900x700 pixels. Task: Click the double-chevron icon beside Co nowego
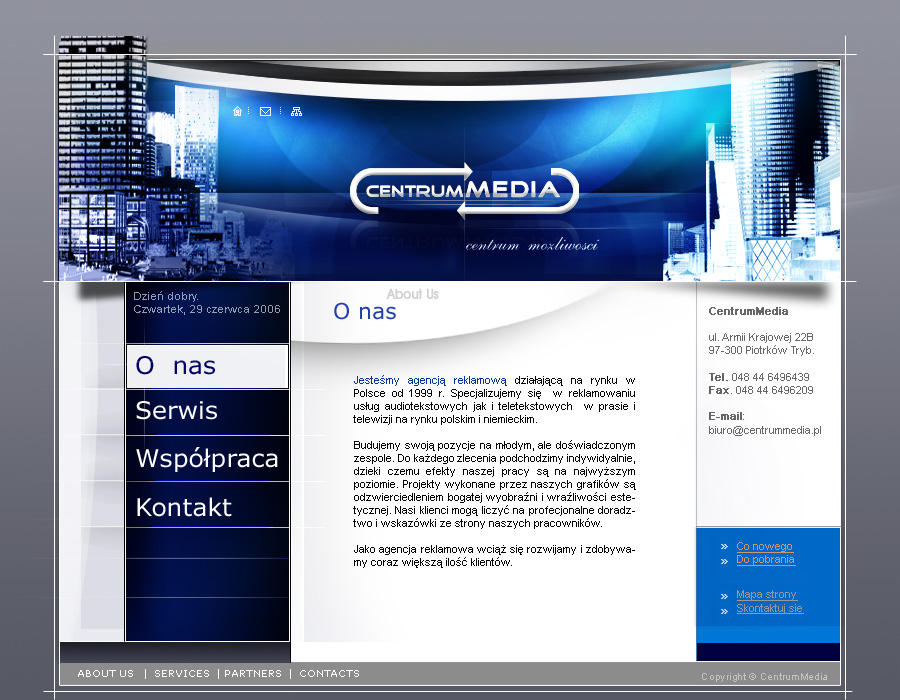pyautogui.click(x=723, y=546)
